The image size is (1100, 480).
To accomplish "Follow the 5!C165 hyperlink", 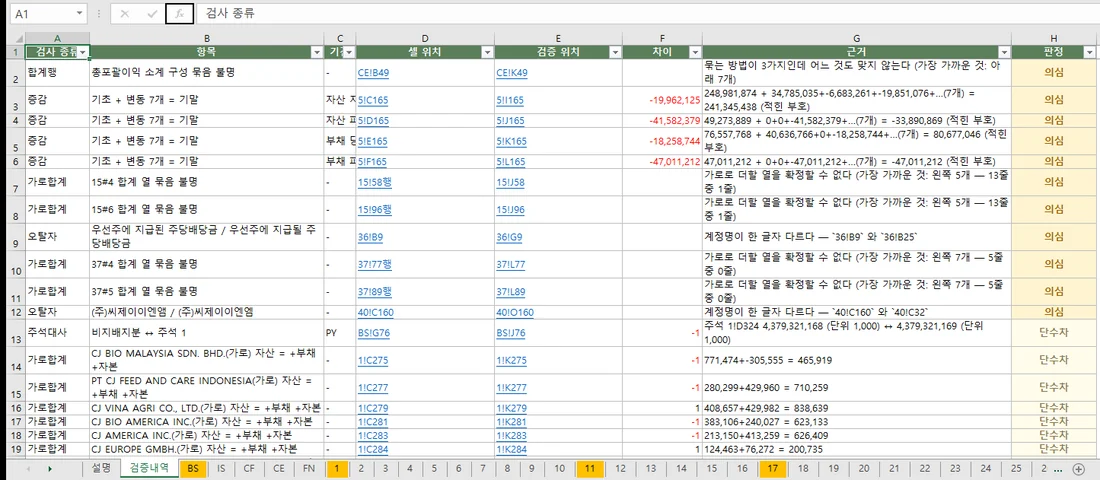I will tap(373, 100).
